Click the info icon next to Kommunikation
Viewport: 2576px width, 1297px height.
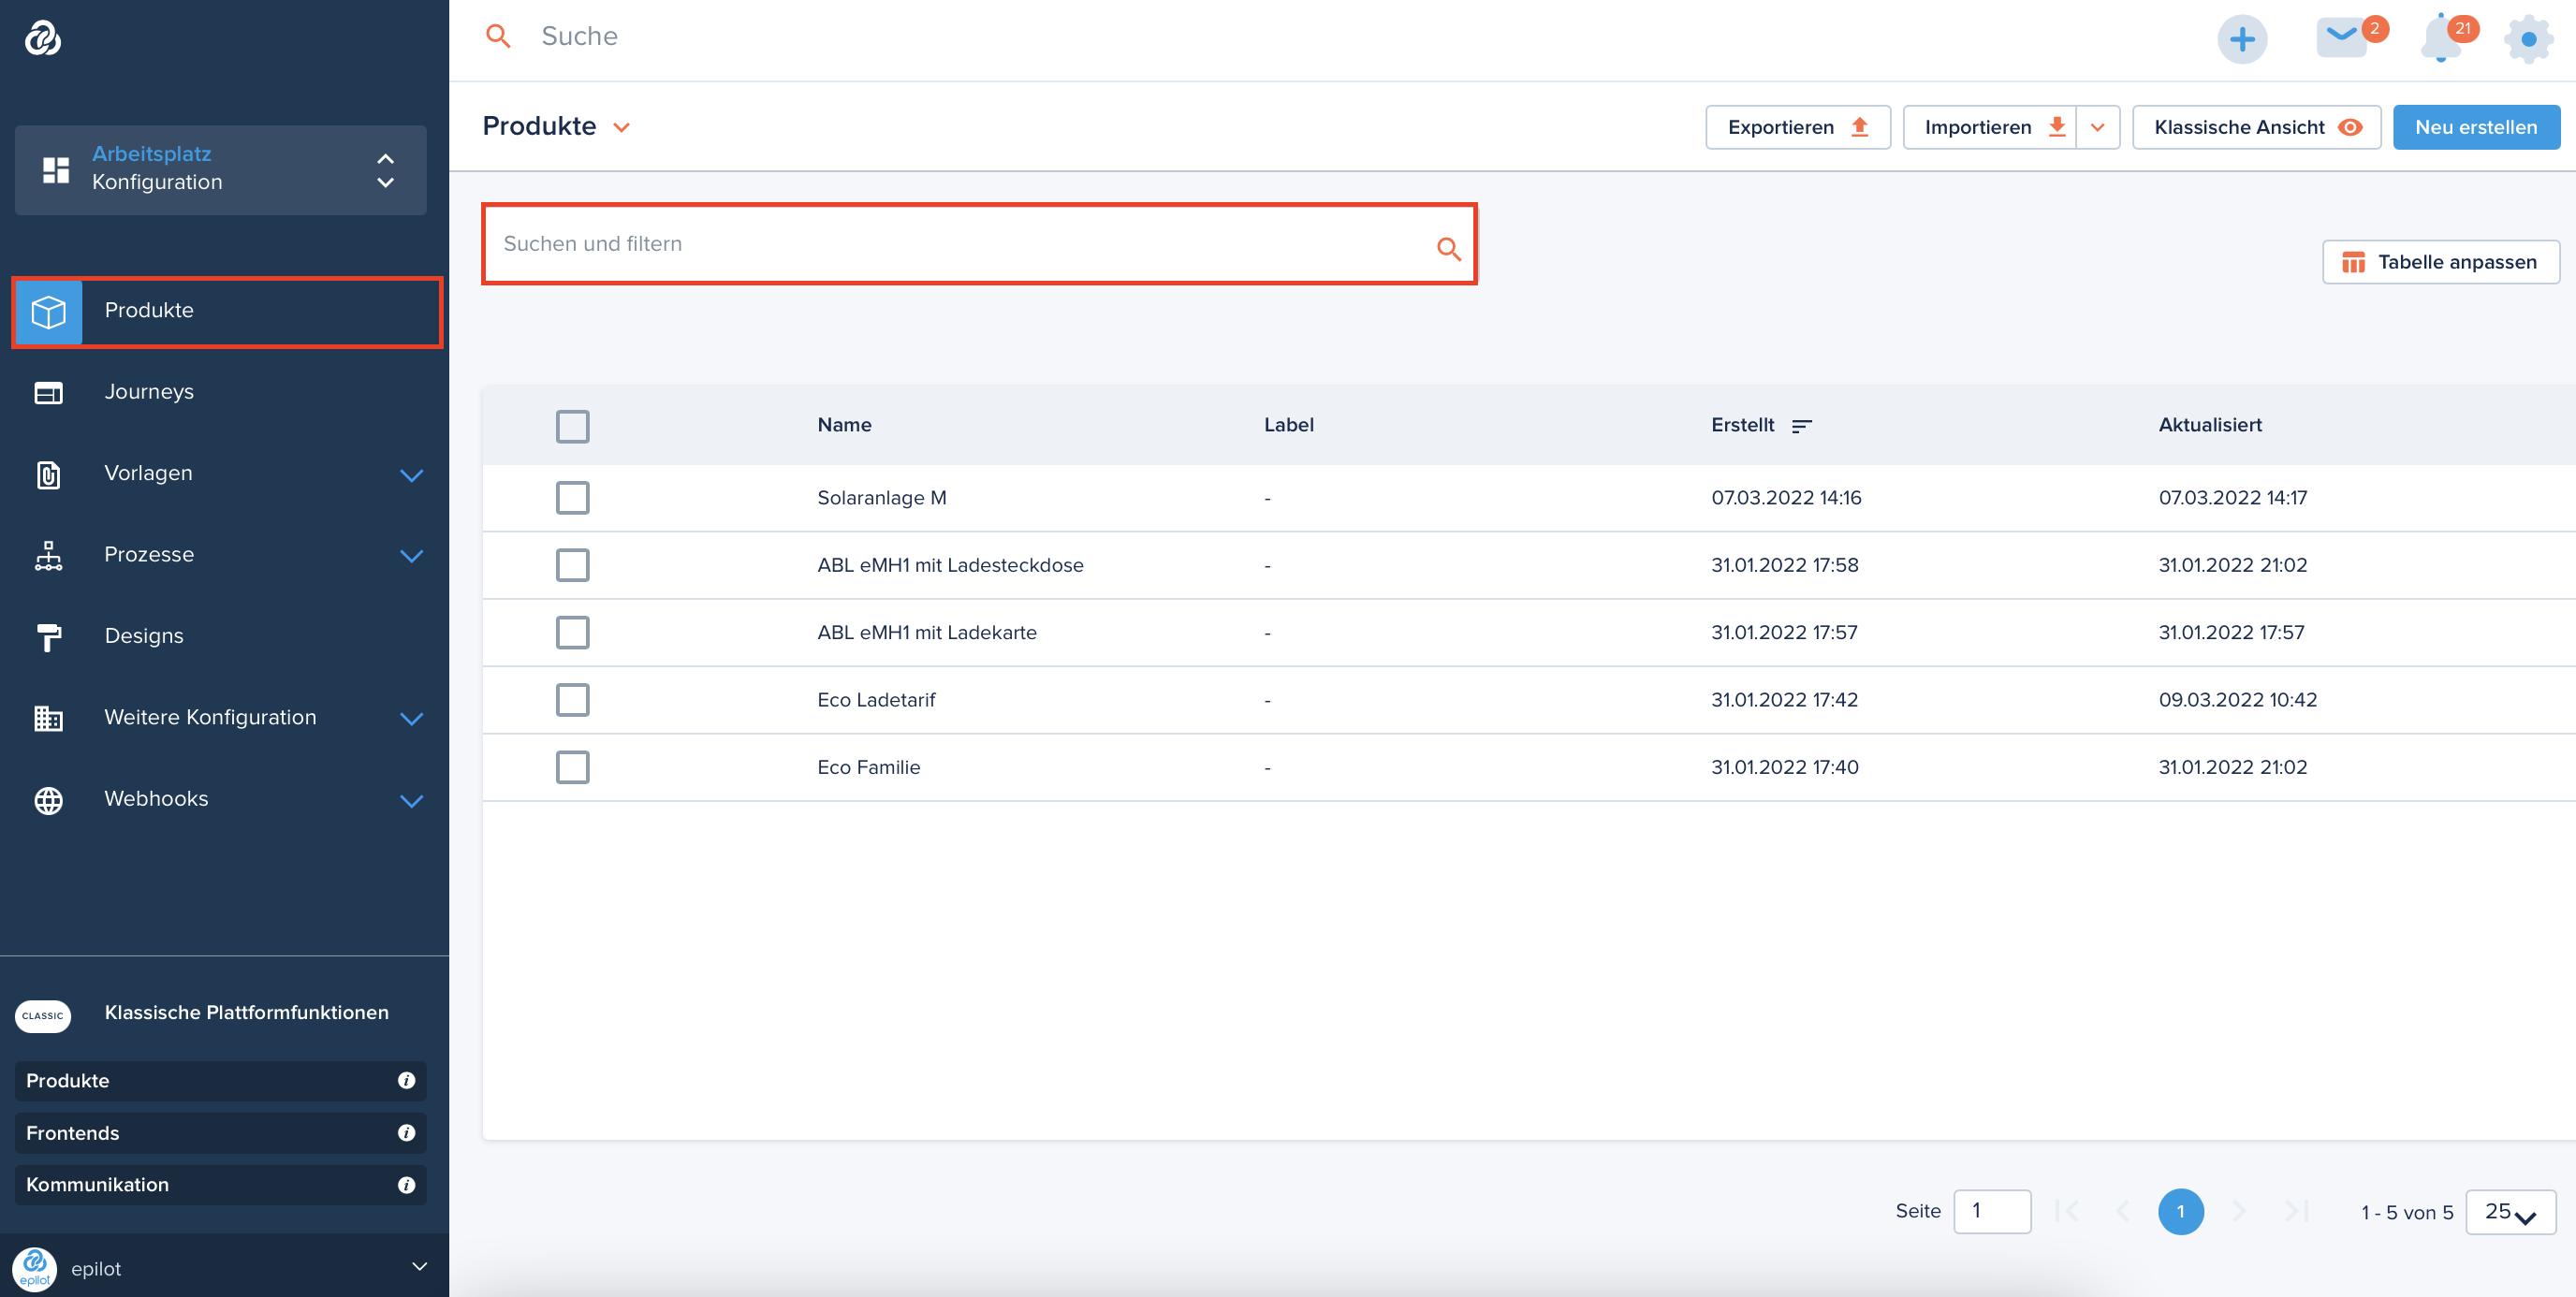tap(406, 1184)
